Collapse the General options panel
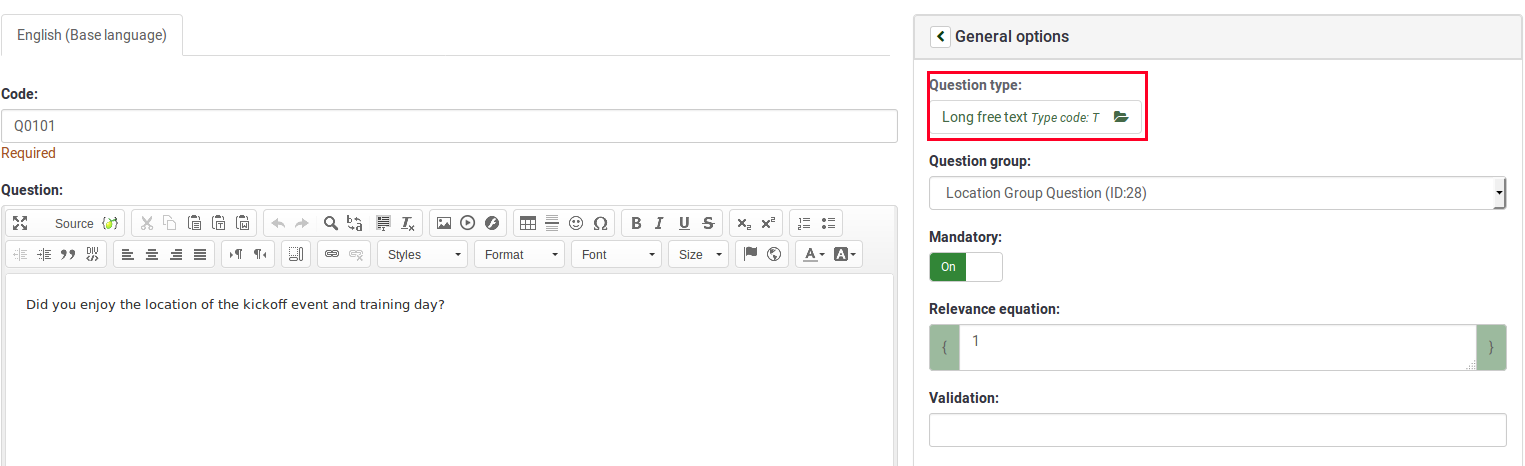Screen dimensions: 1525x466 pos(940,36)
